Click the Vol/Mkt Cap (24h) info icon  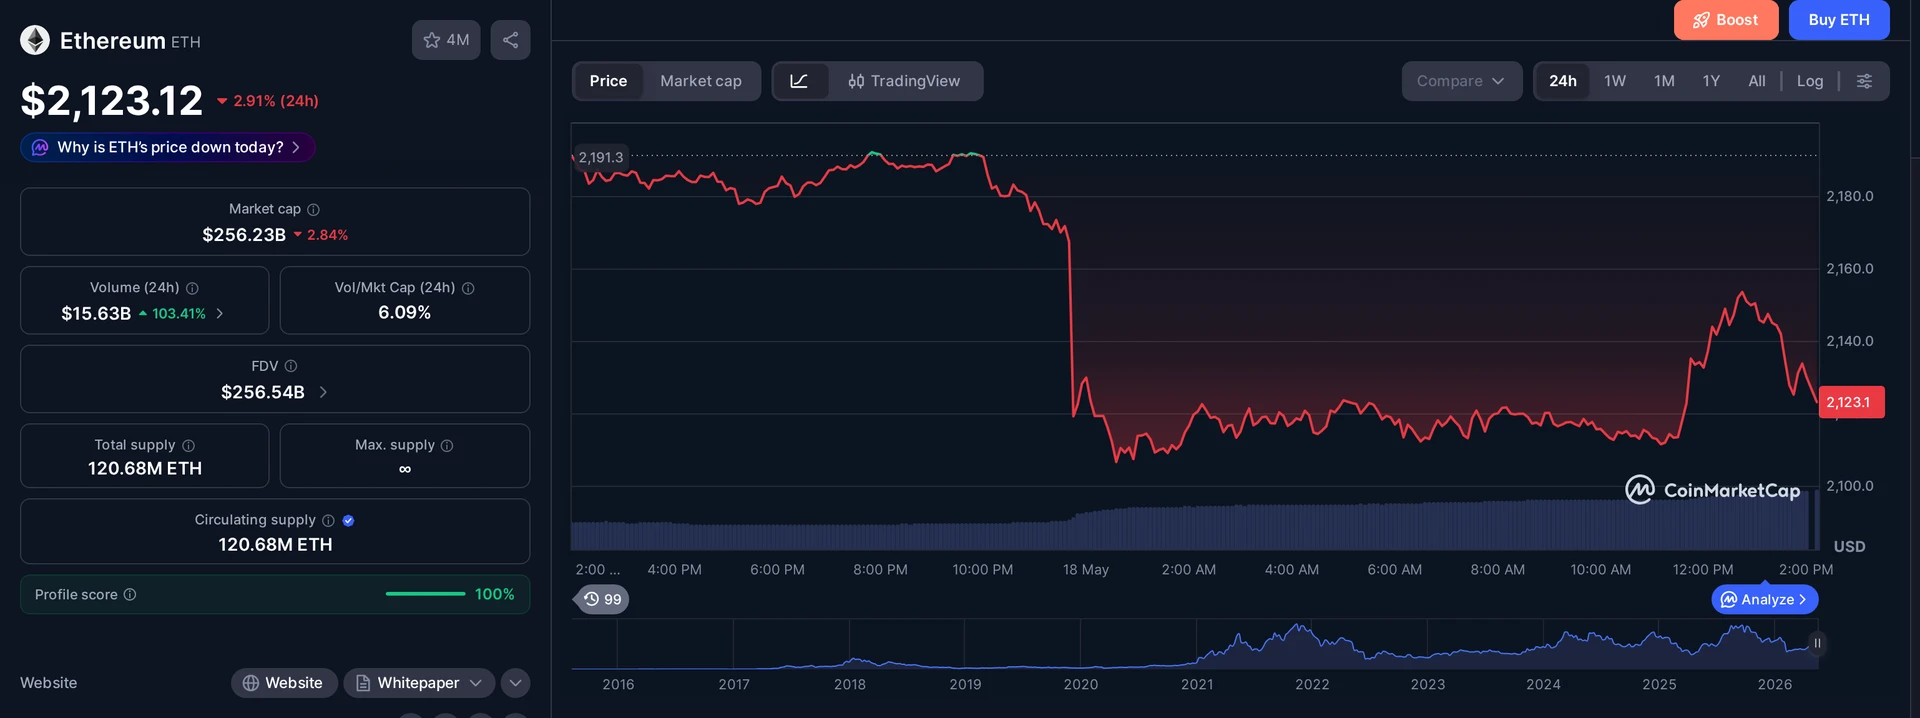(468, 288)
